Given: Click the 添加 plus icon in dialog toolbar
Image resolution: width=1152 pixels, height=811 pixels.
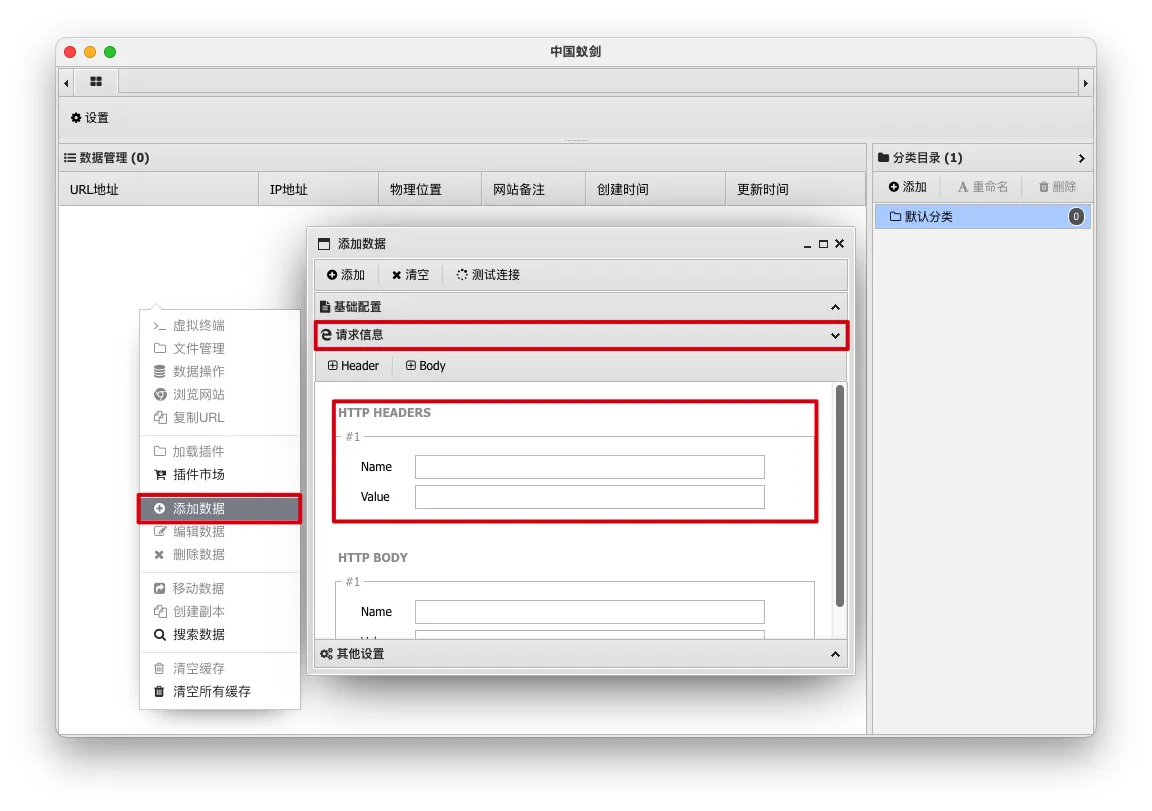Looking at the screenshot, I should 346,275.
